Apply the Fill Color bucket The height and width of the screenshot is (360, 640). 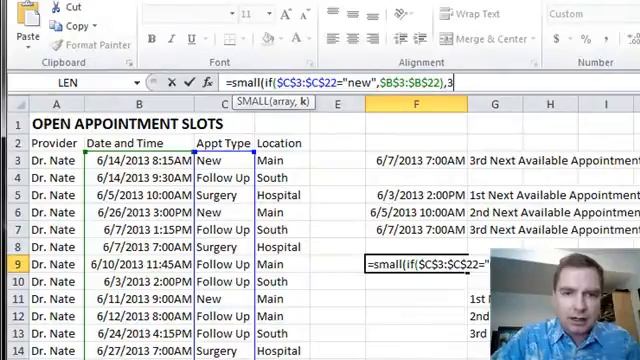(x=268, y=39)
